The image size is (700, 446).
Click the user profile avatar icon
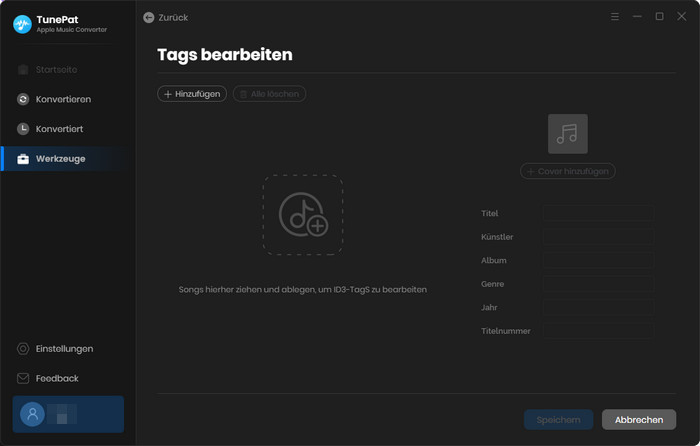coord(33,414)
